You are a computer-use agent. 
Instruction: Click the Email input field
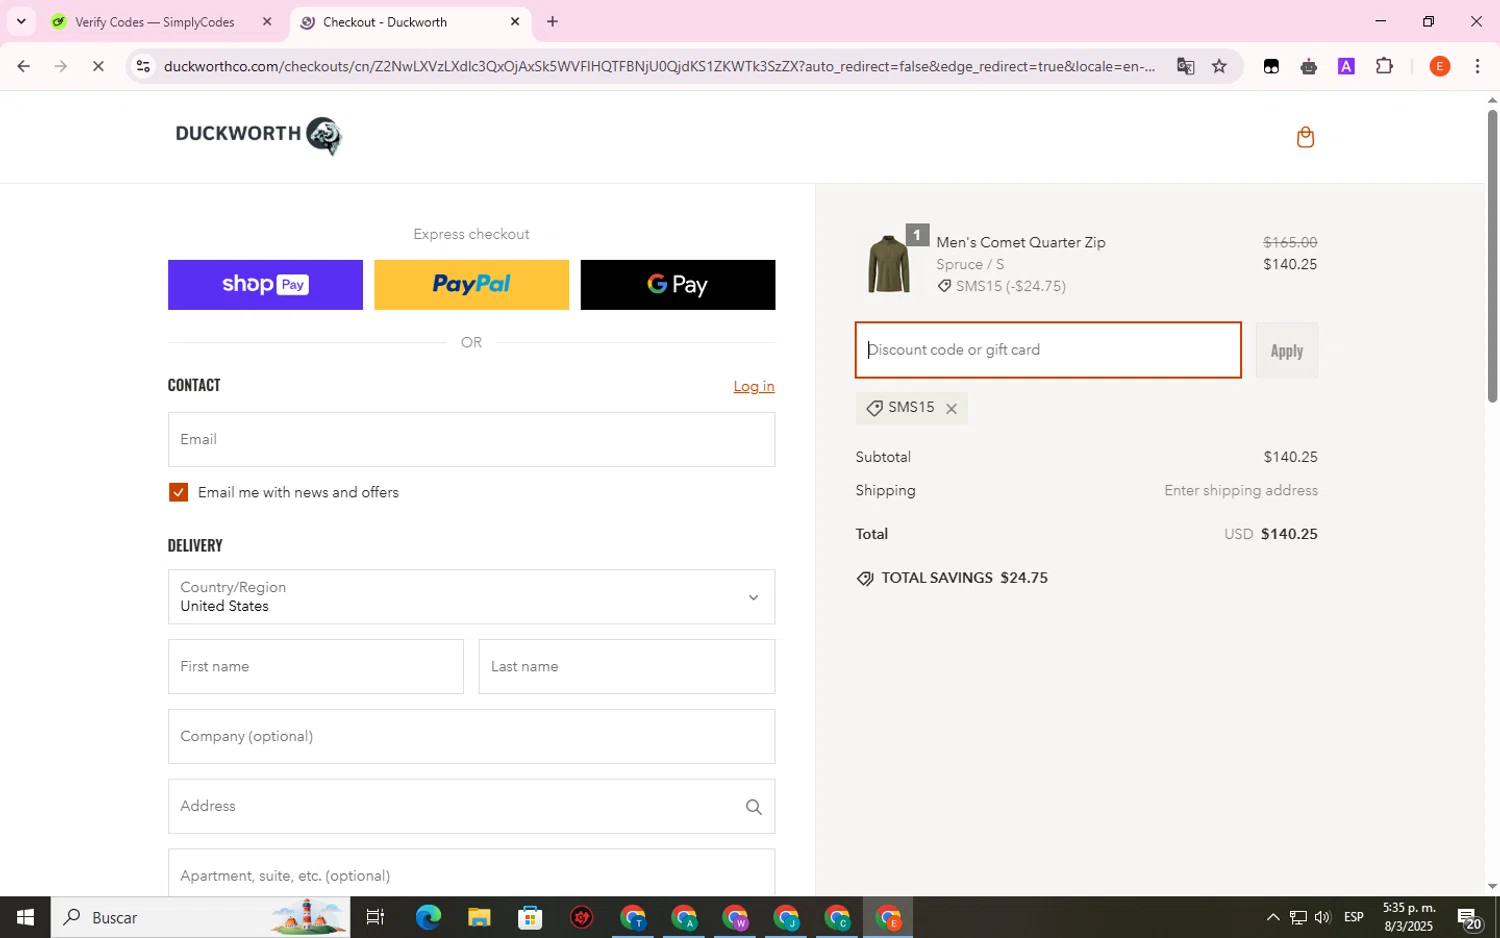coord(471,440)
